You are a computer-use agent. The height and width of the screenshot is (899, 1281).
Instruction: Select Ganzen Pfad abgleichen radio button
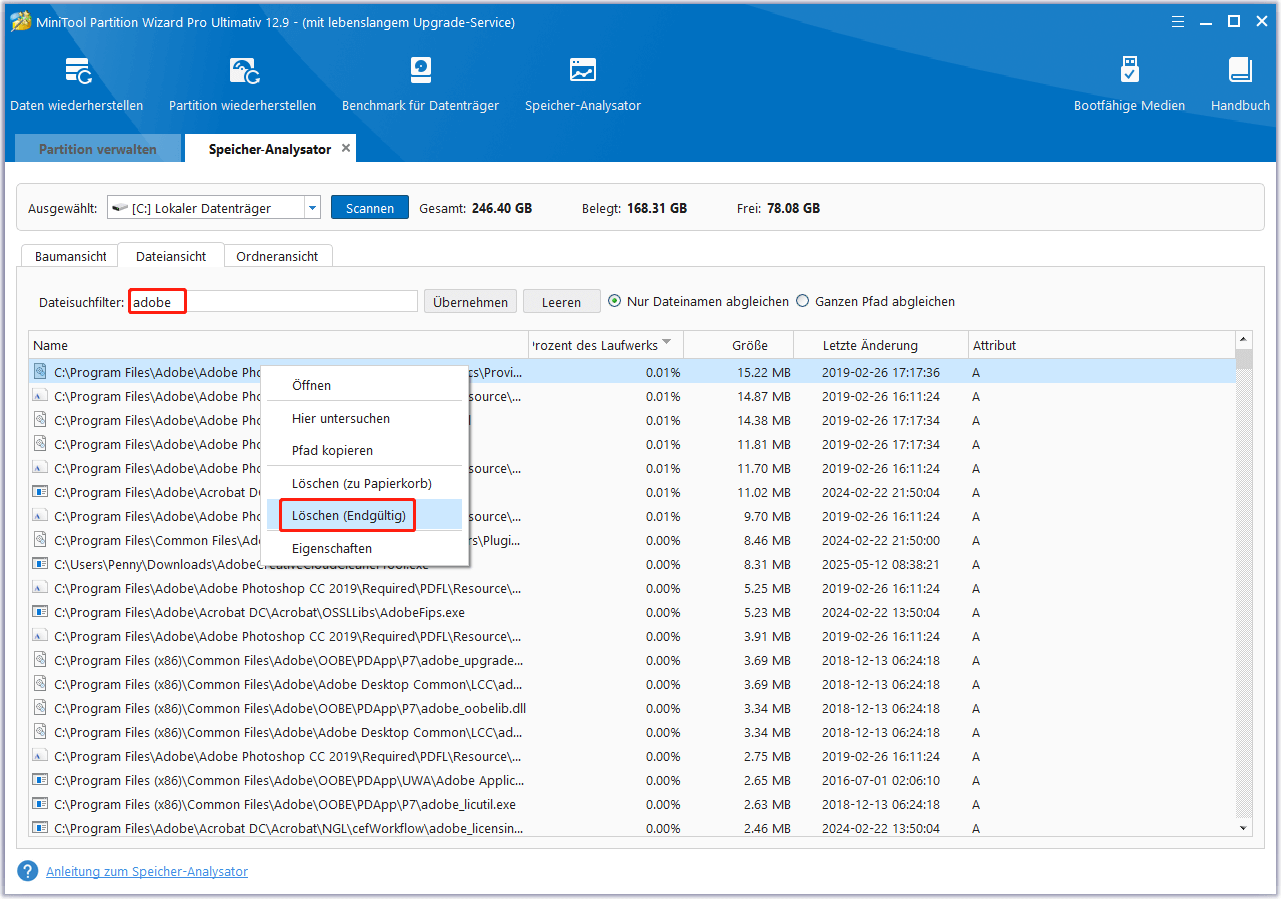(802, 301)
